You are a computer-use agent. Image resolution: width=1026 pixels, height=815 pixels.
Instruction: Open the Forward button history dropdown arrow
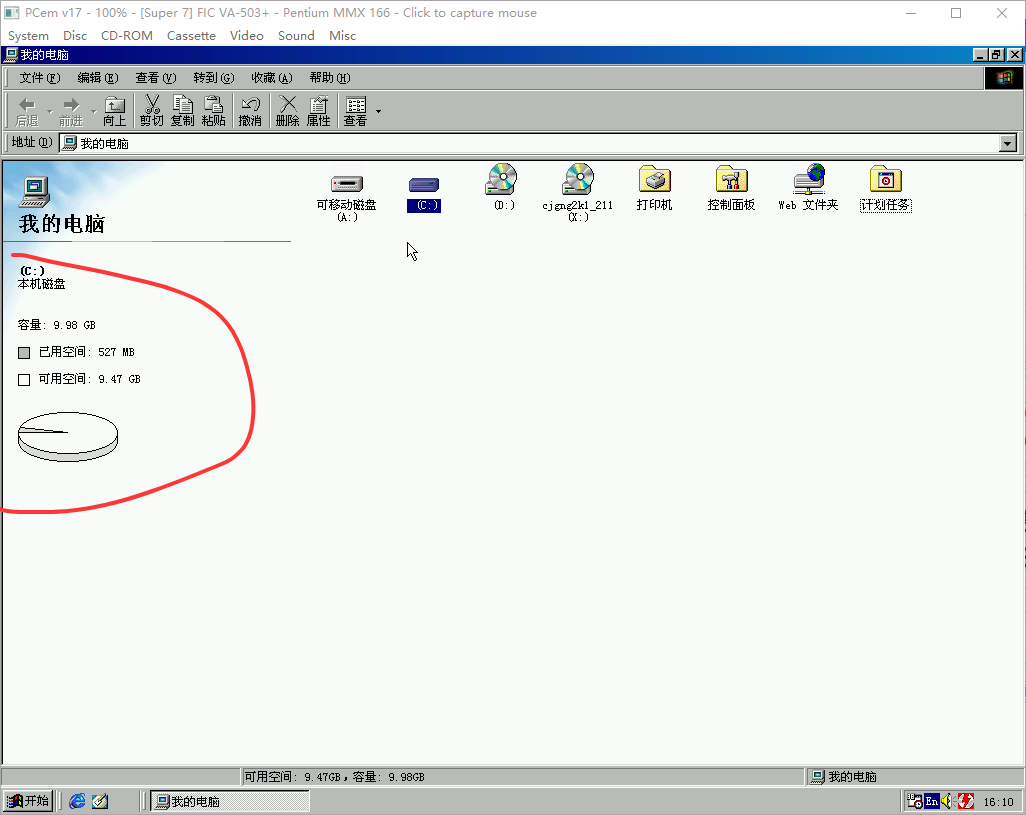click(94, 112)
